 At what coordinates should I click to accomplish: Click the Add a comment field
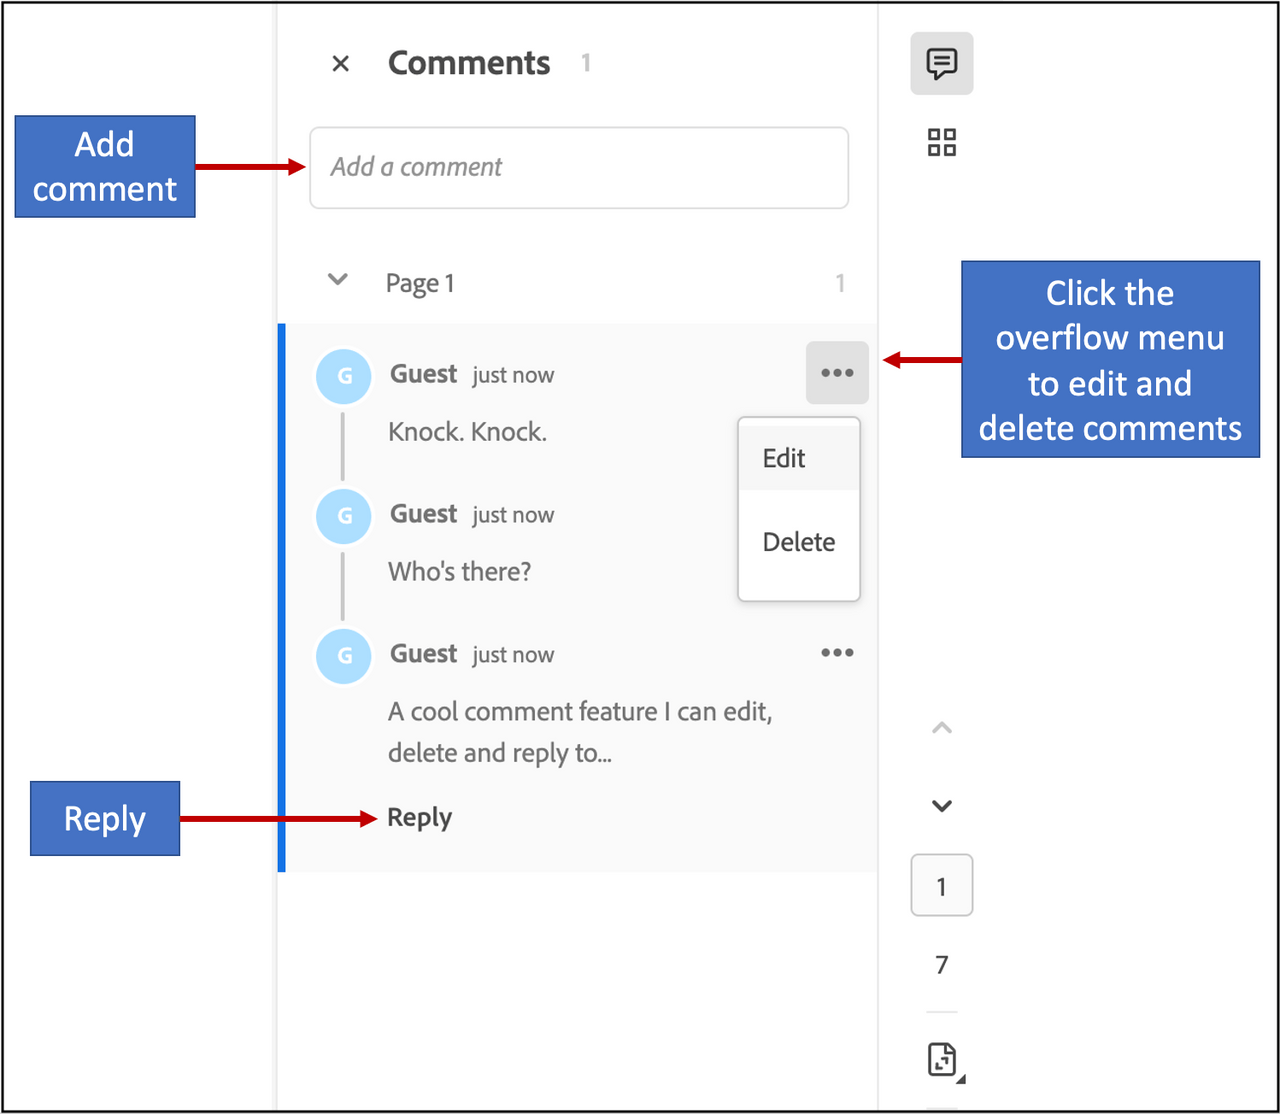[x=579, y=168]
